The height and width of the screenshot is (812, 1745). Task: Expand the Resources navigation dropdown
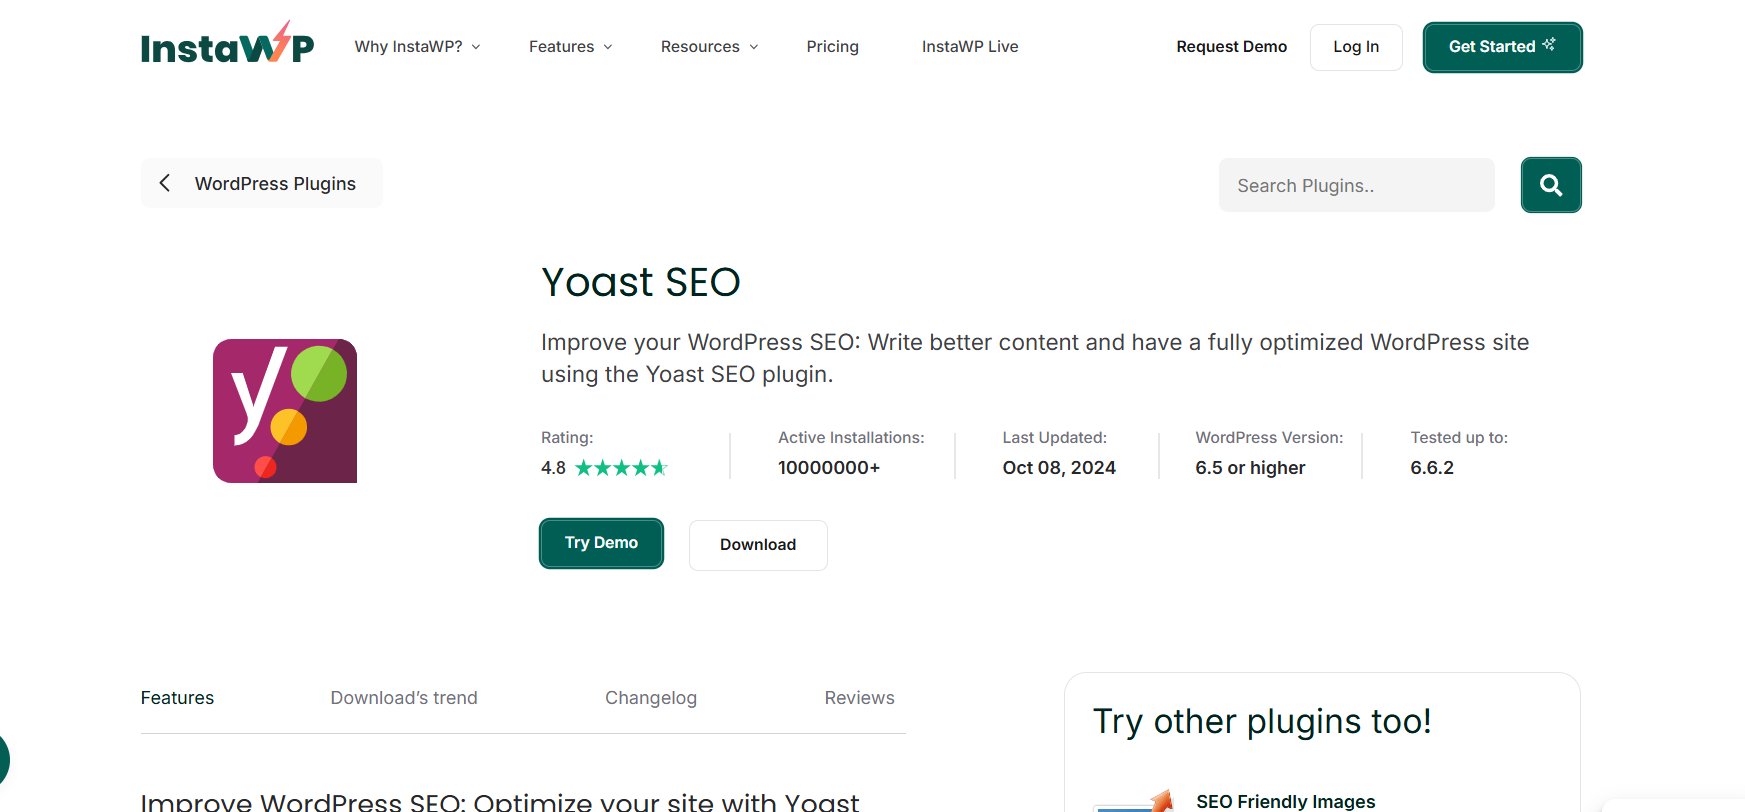709,47
